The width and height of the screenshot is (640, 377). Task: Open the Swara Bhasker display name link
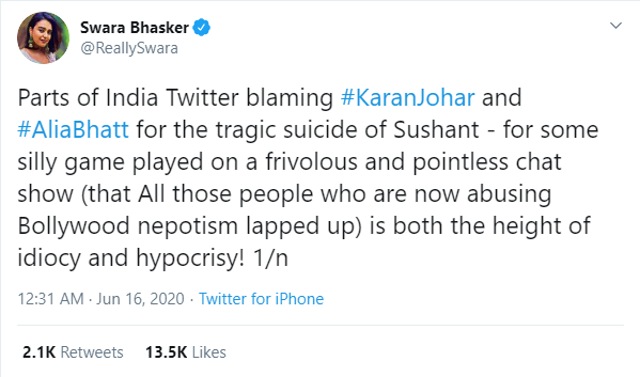[x=134, y=28]
